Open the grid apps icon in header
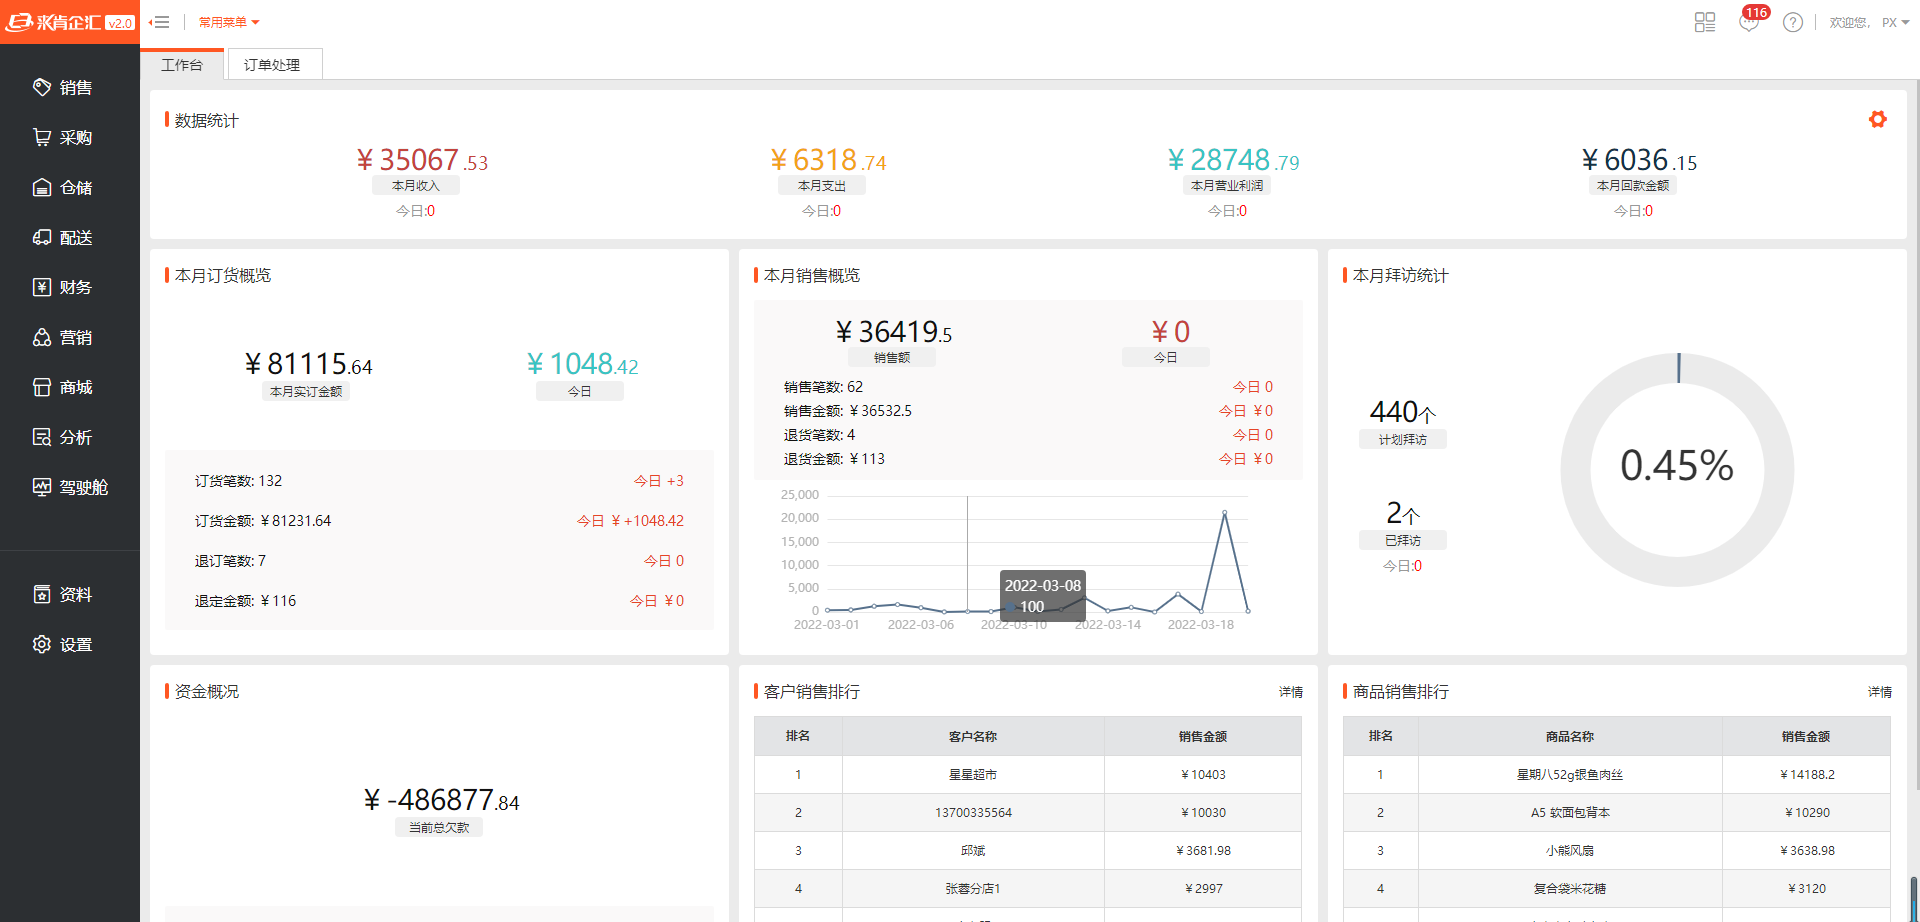 1705,22
